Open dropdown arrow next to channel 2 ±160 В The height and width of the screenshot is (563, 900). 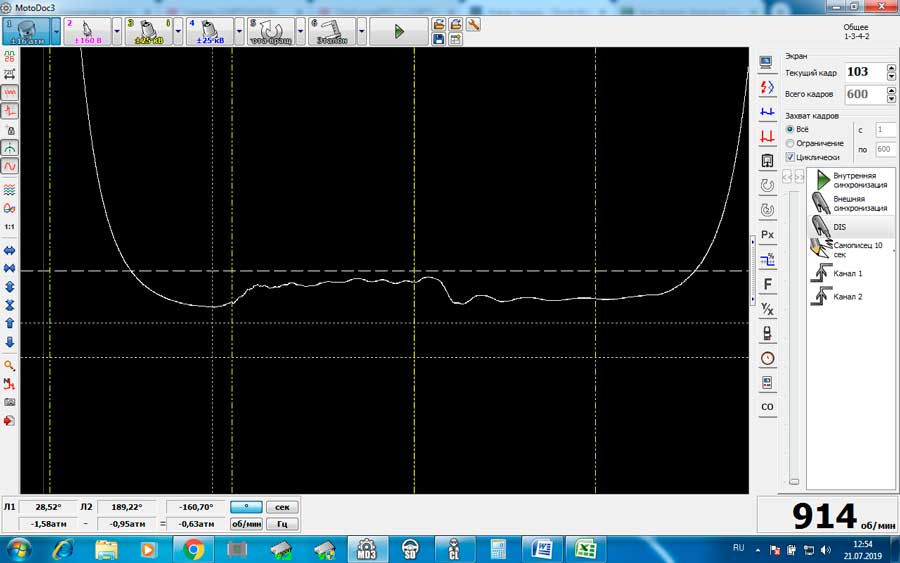(117, 31)
